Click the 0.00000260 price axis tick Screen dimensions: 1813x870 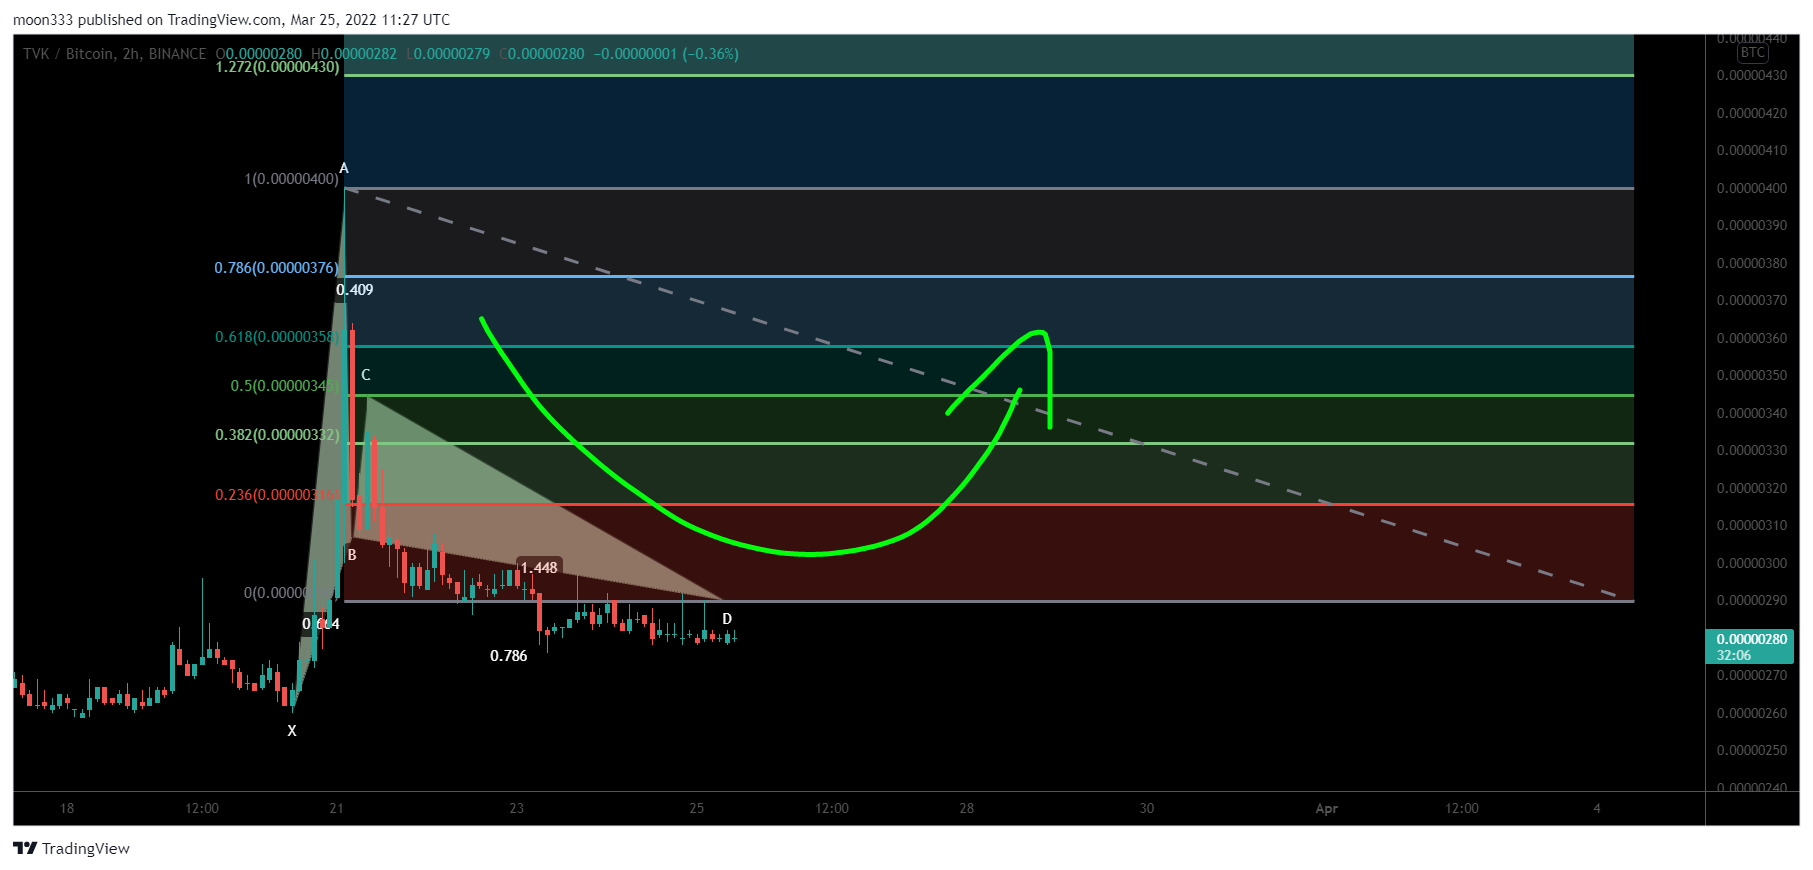[x=1752, y=713]
